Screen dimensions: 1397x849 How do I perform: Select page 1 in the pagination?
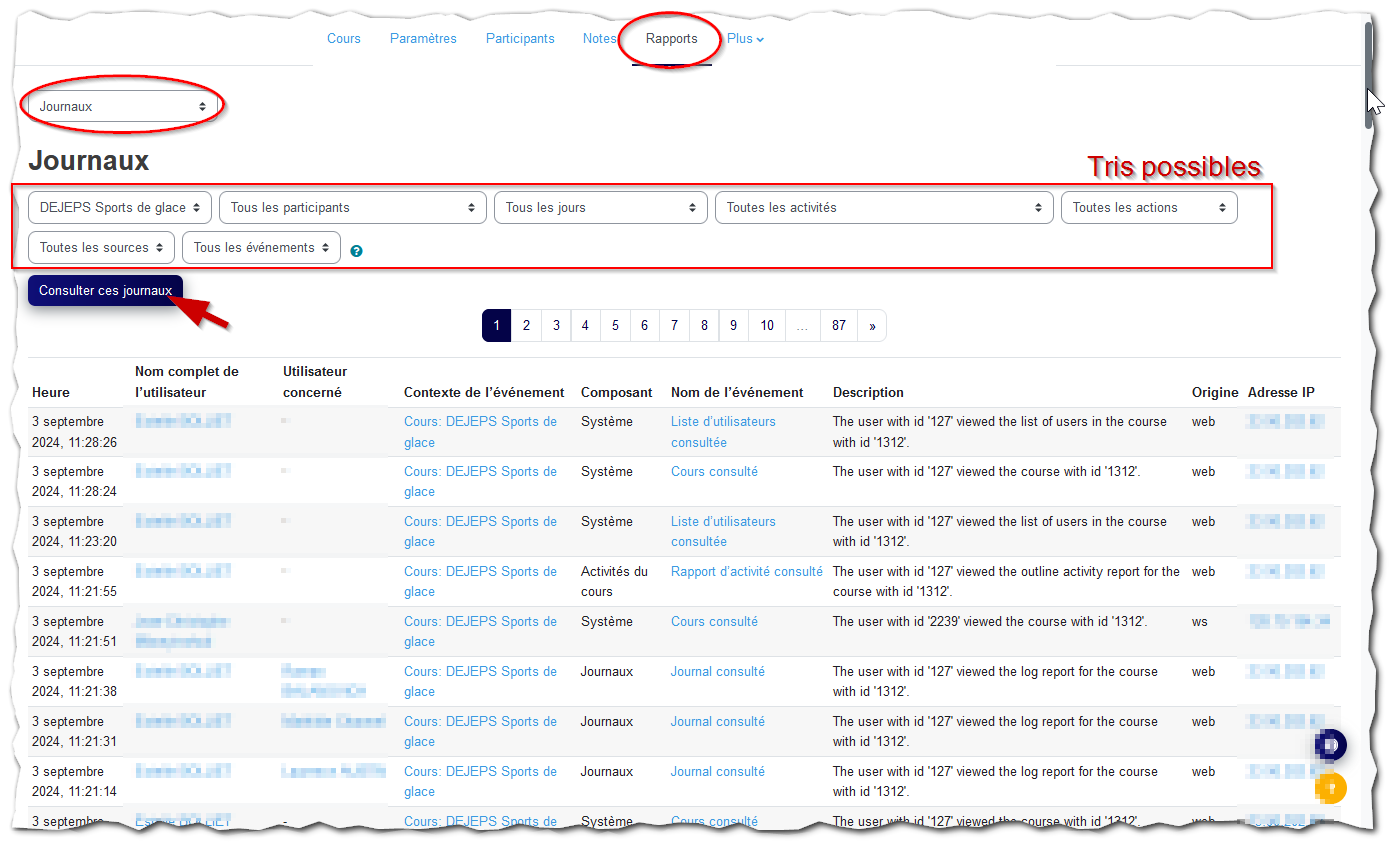(x=497, y=326)
